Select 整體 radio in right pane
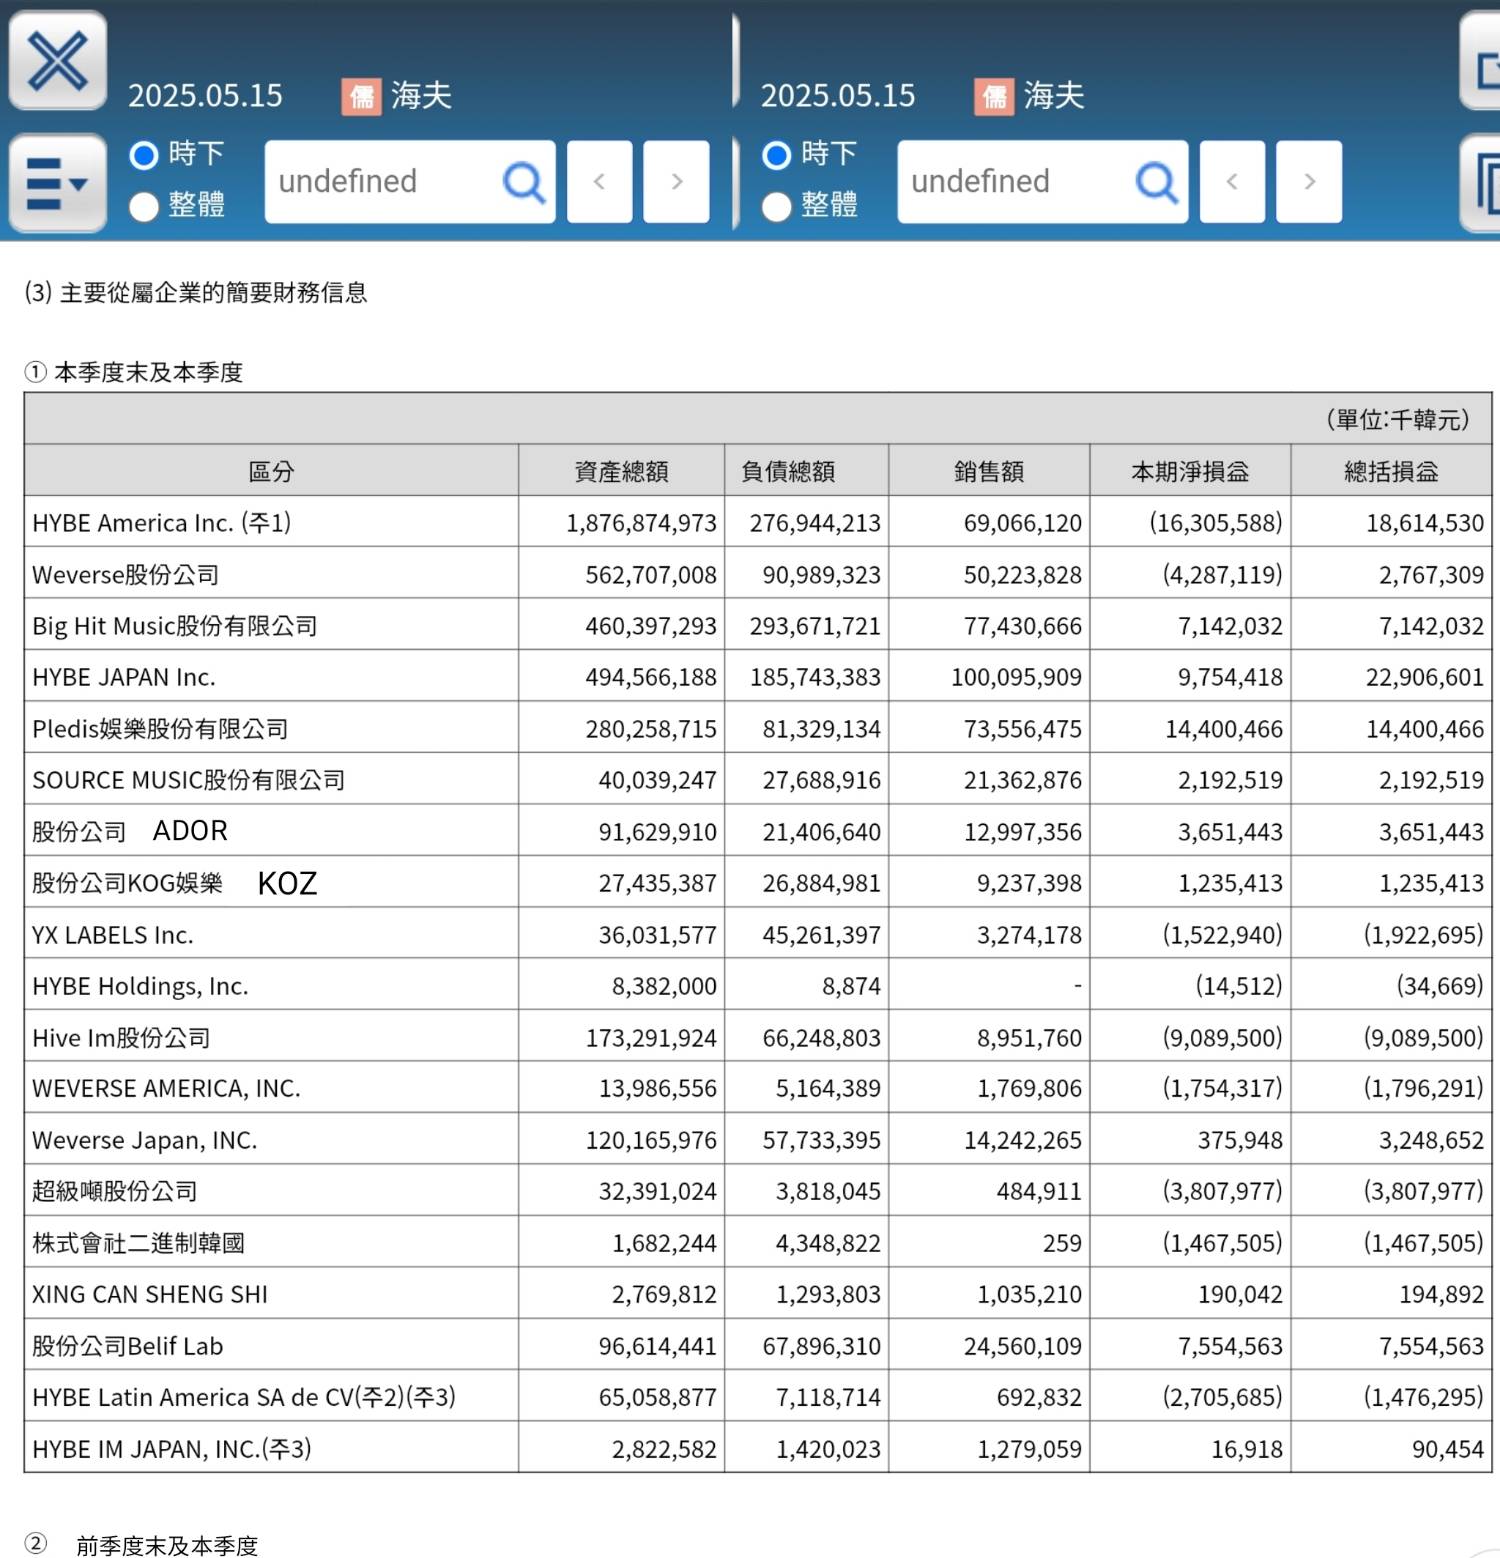 click(x=777, y=206)
